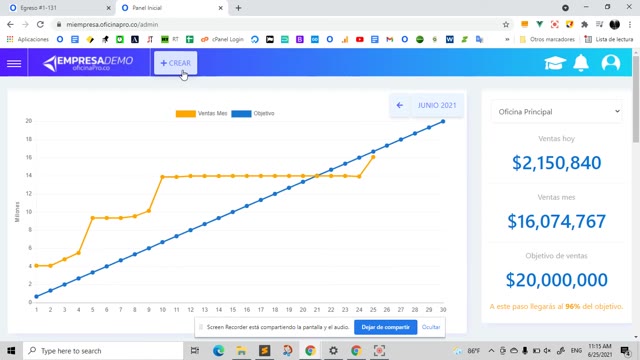Toggle the Objetivo legend series

click(x=253, y=113)
